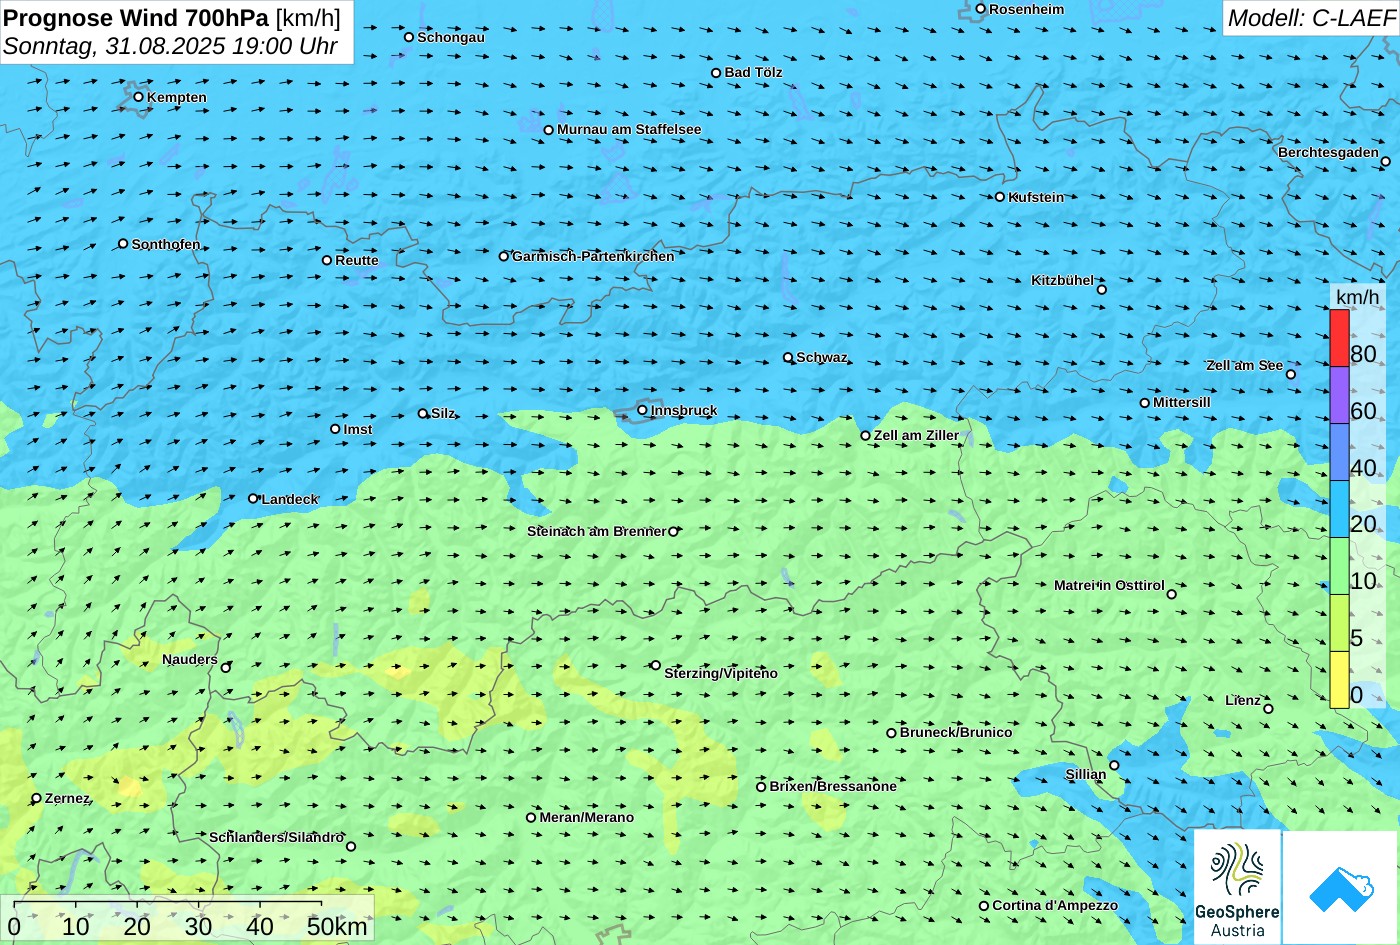Click the Kufstein label

point(1036,197)
